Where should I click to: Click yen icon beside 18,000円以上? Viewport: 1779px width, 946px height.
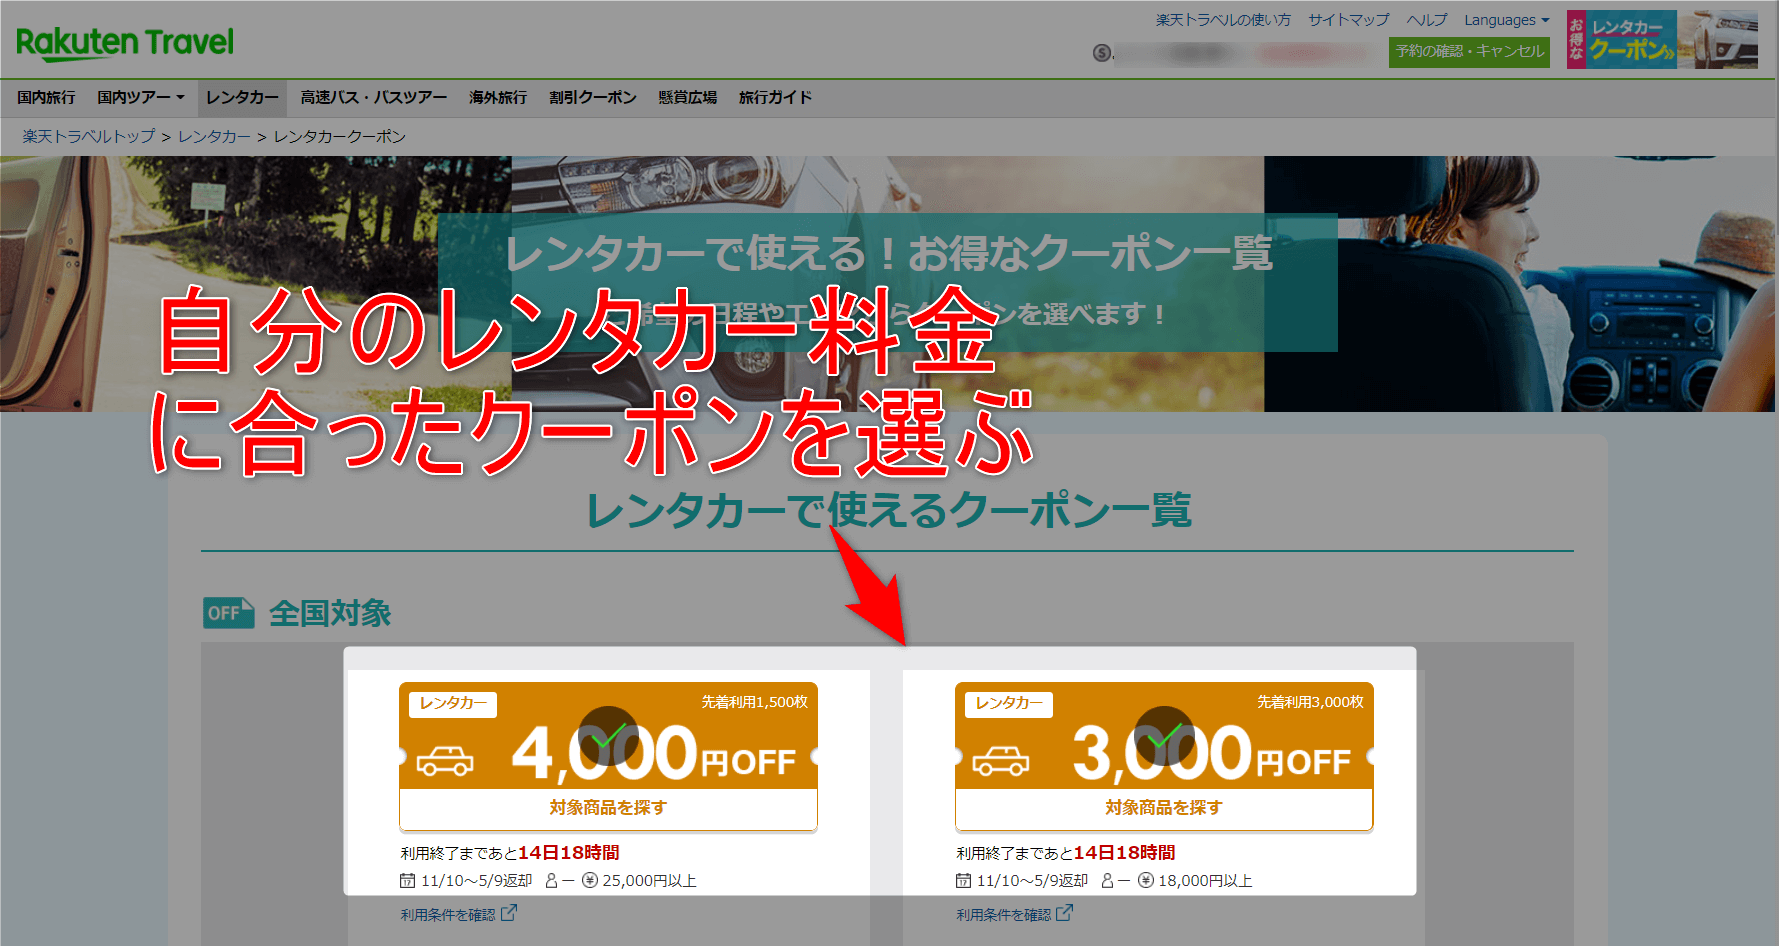click(1146, 881)
